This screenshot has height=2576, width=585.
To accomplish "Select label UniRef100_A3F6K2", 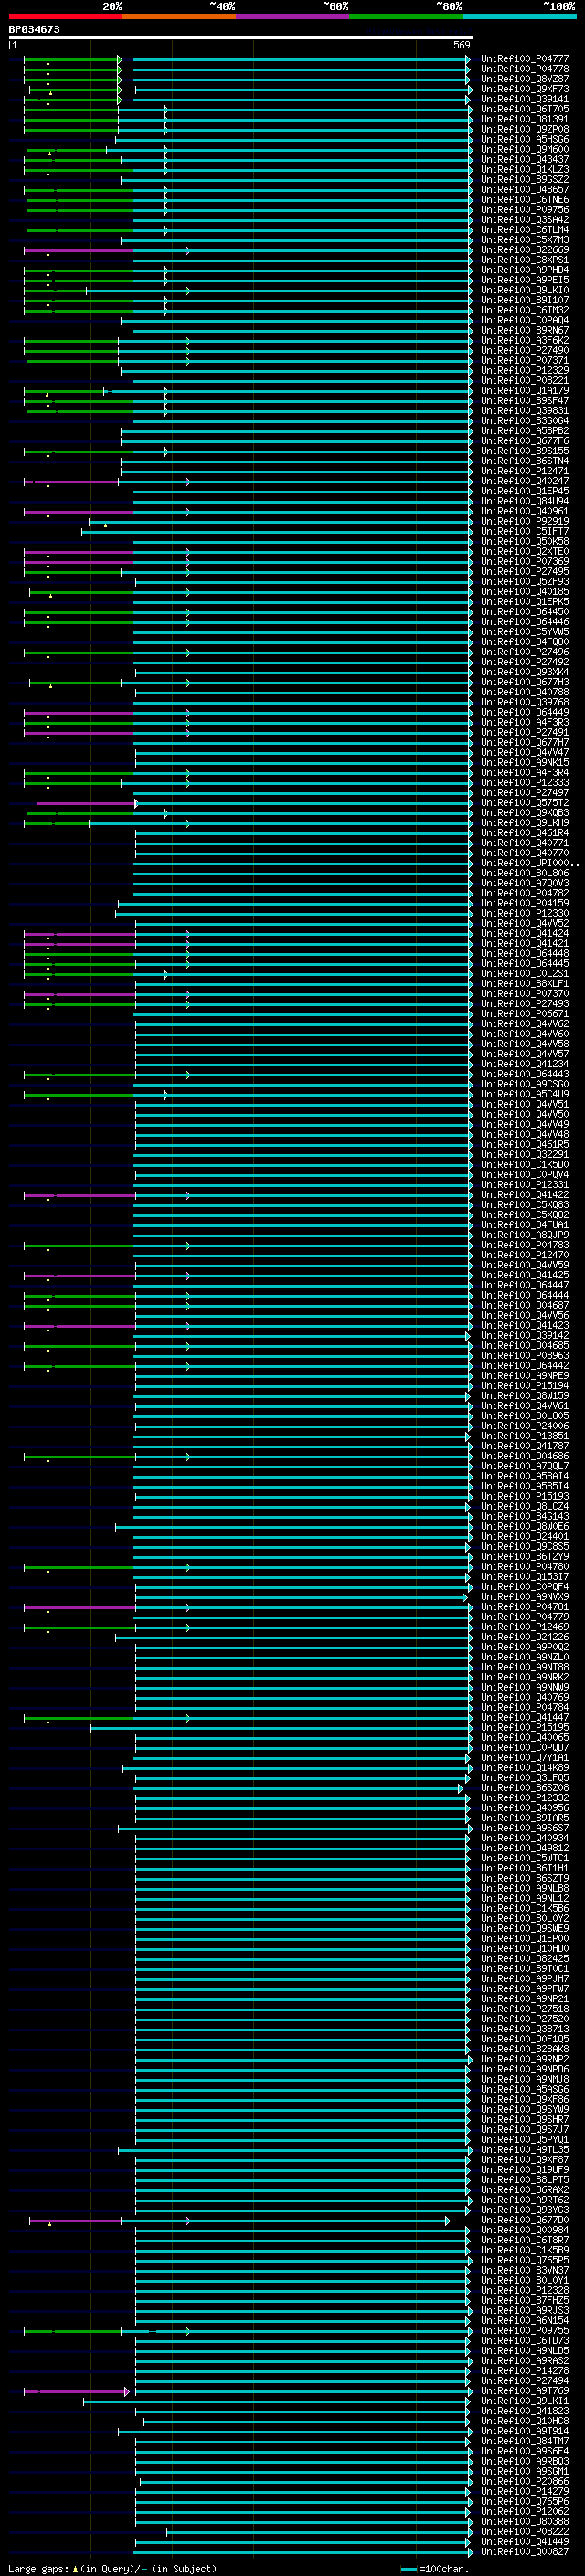I will click(x=525, y=340).
